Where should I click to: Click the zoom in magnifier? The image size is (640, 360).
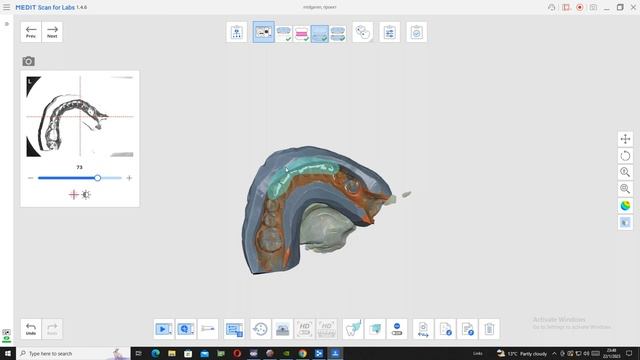tap(625, 172)
